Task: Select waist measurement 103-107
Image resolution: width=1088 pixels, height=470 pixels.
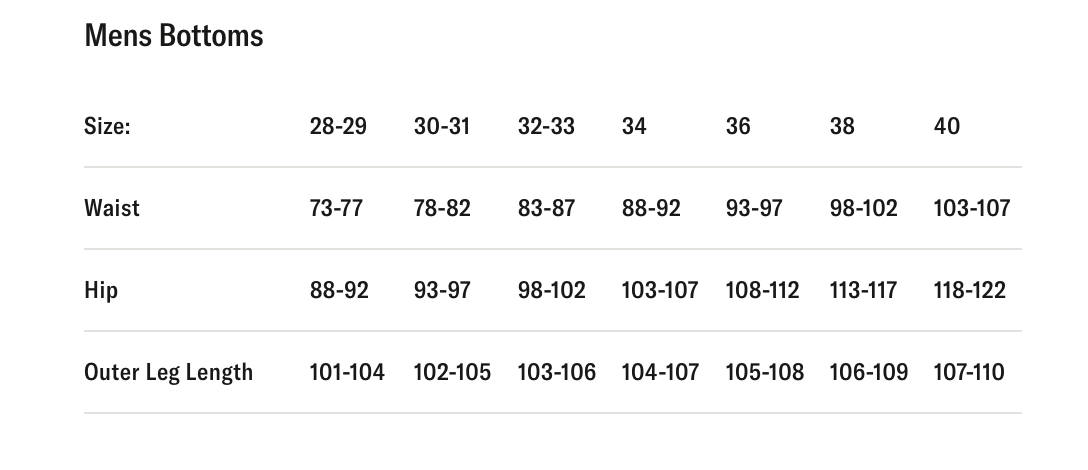Action: tap(971, 209)
